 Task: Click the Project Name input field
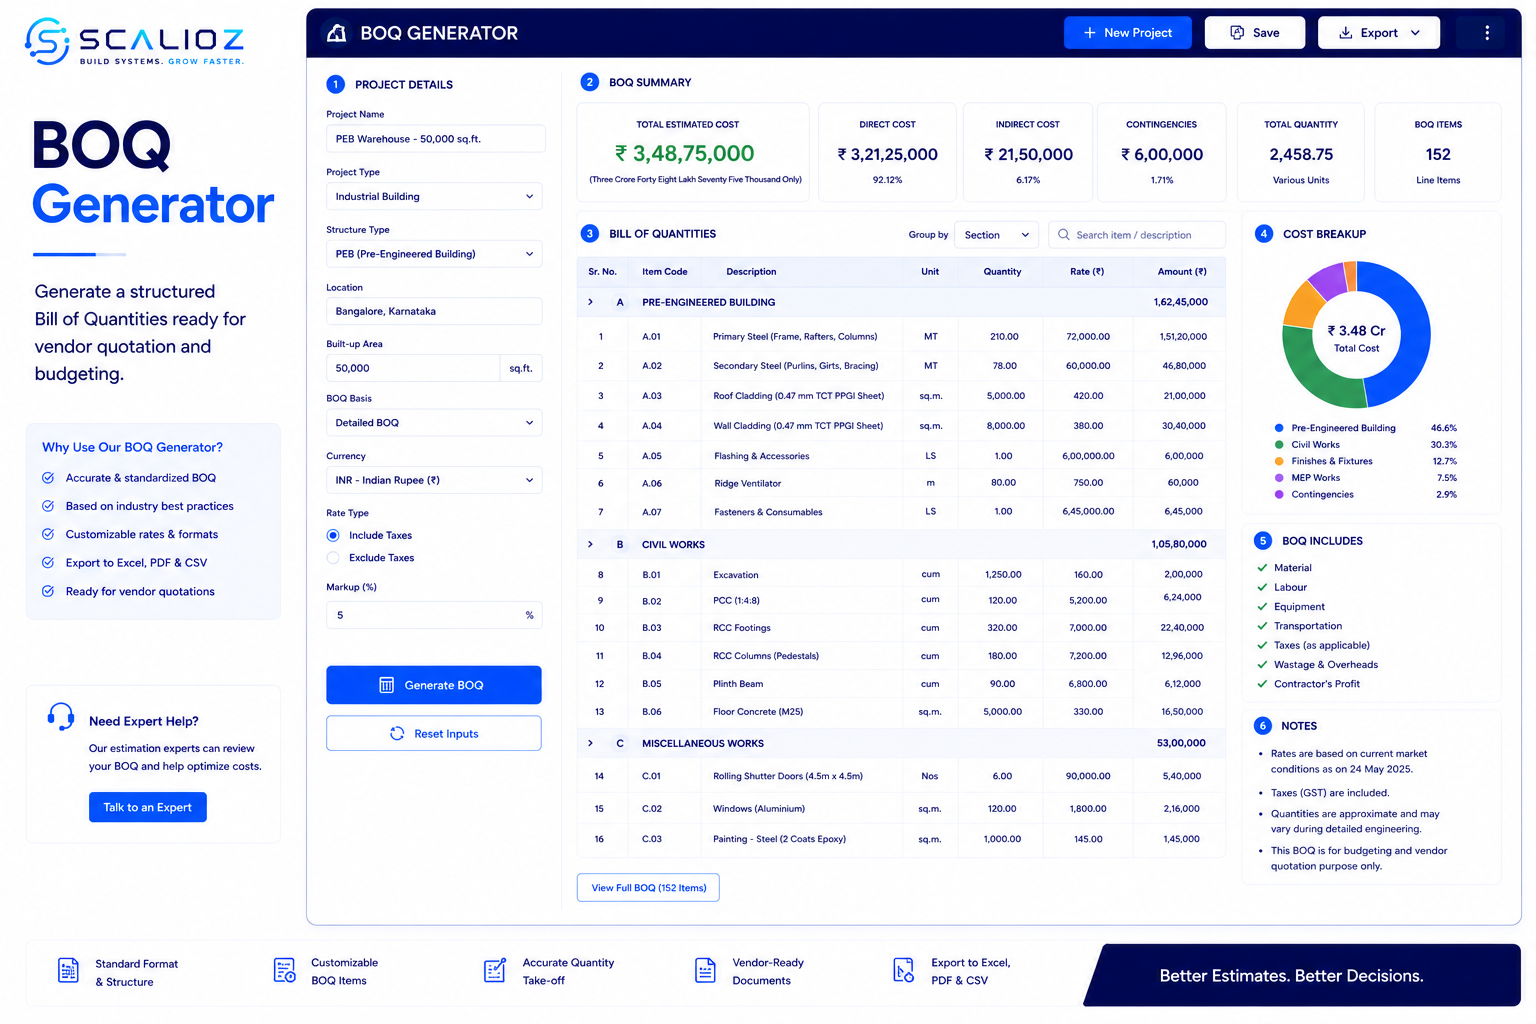pos(435,139)
